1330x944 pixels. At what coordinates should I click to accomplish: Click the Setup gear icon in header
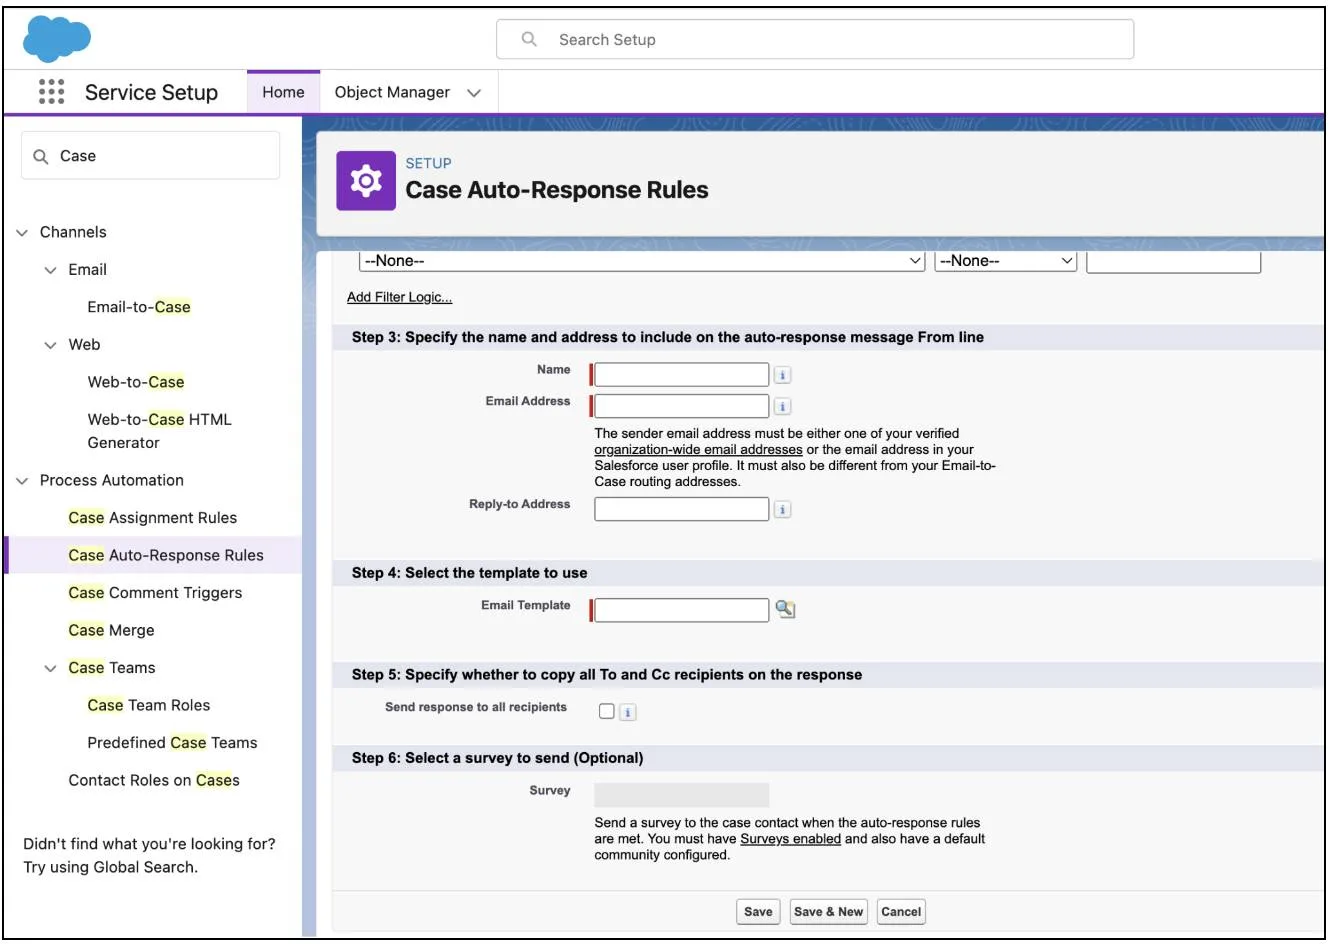click(366, 181)
